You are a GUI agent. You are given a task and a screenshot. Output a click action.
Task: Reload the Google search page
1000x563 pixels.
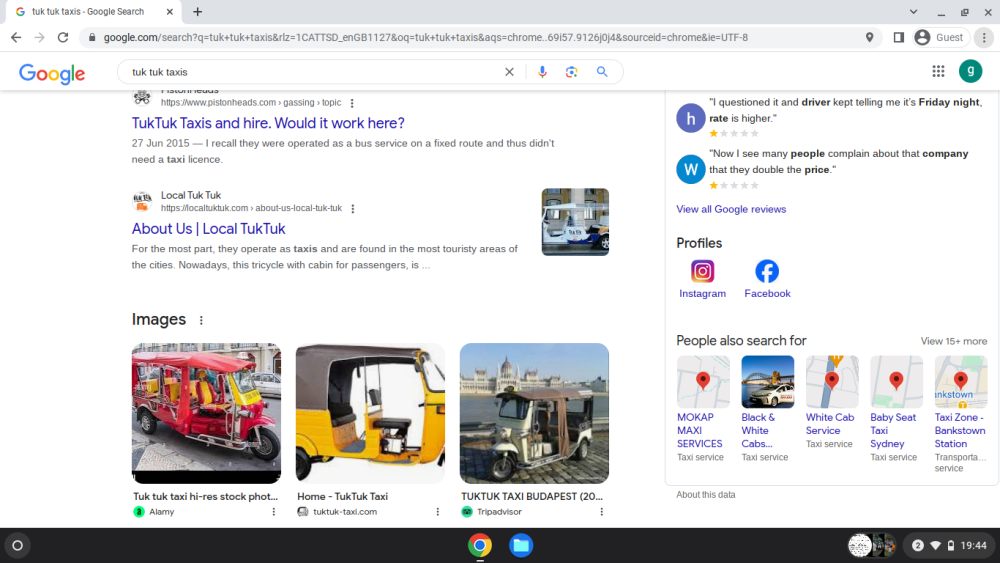pyautogui.click(x=62, y=38)
